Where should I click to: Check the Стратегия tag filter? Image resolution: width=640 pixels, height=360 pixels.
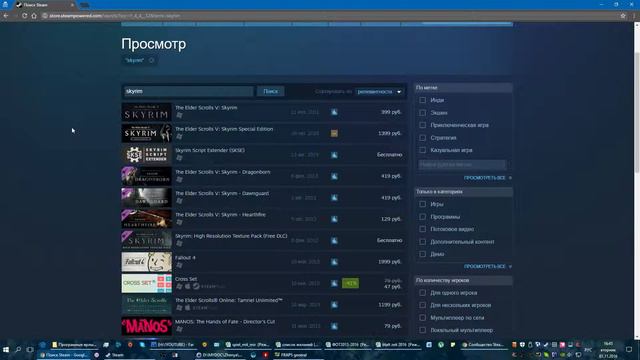(422, 138)
